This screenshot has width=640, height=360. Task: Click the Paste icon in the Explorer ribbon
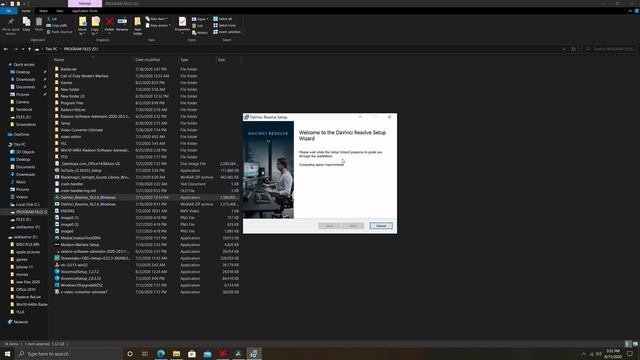(39, 24)
